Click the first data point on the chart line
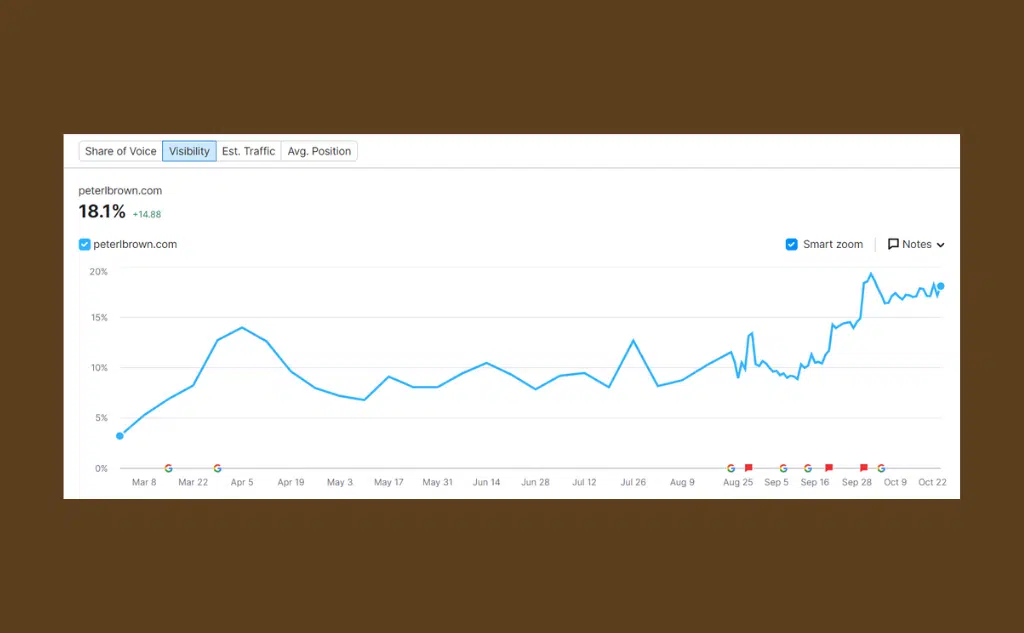 click(x=120, y=436)
